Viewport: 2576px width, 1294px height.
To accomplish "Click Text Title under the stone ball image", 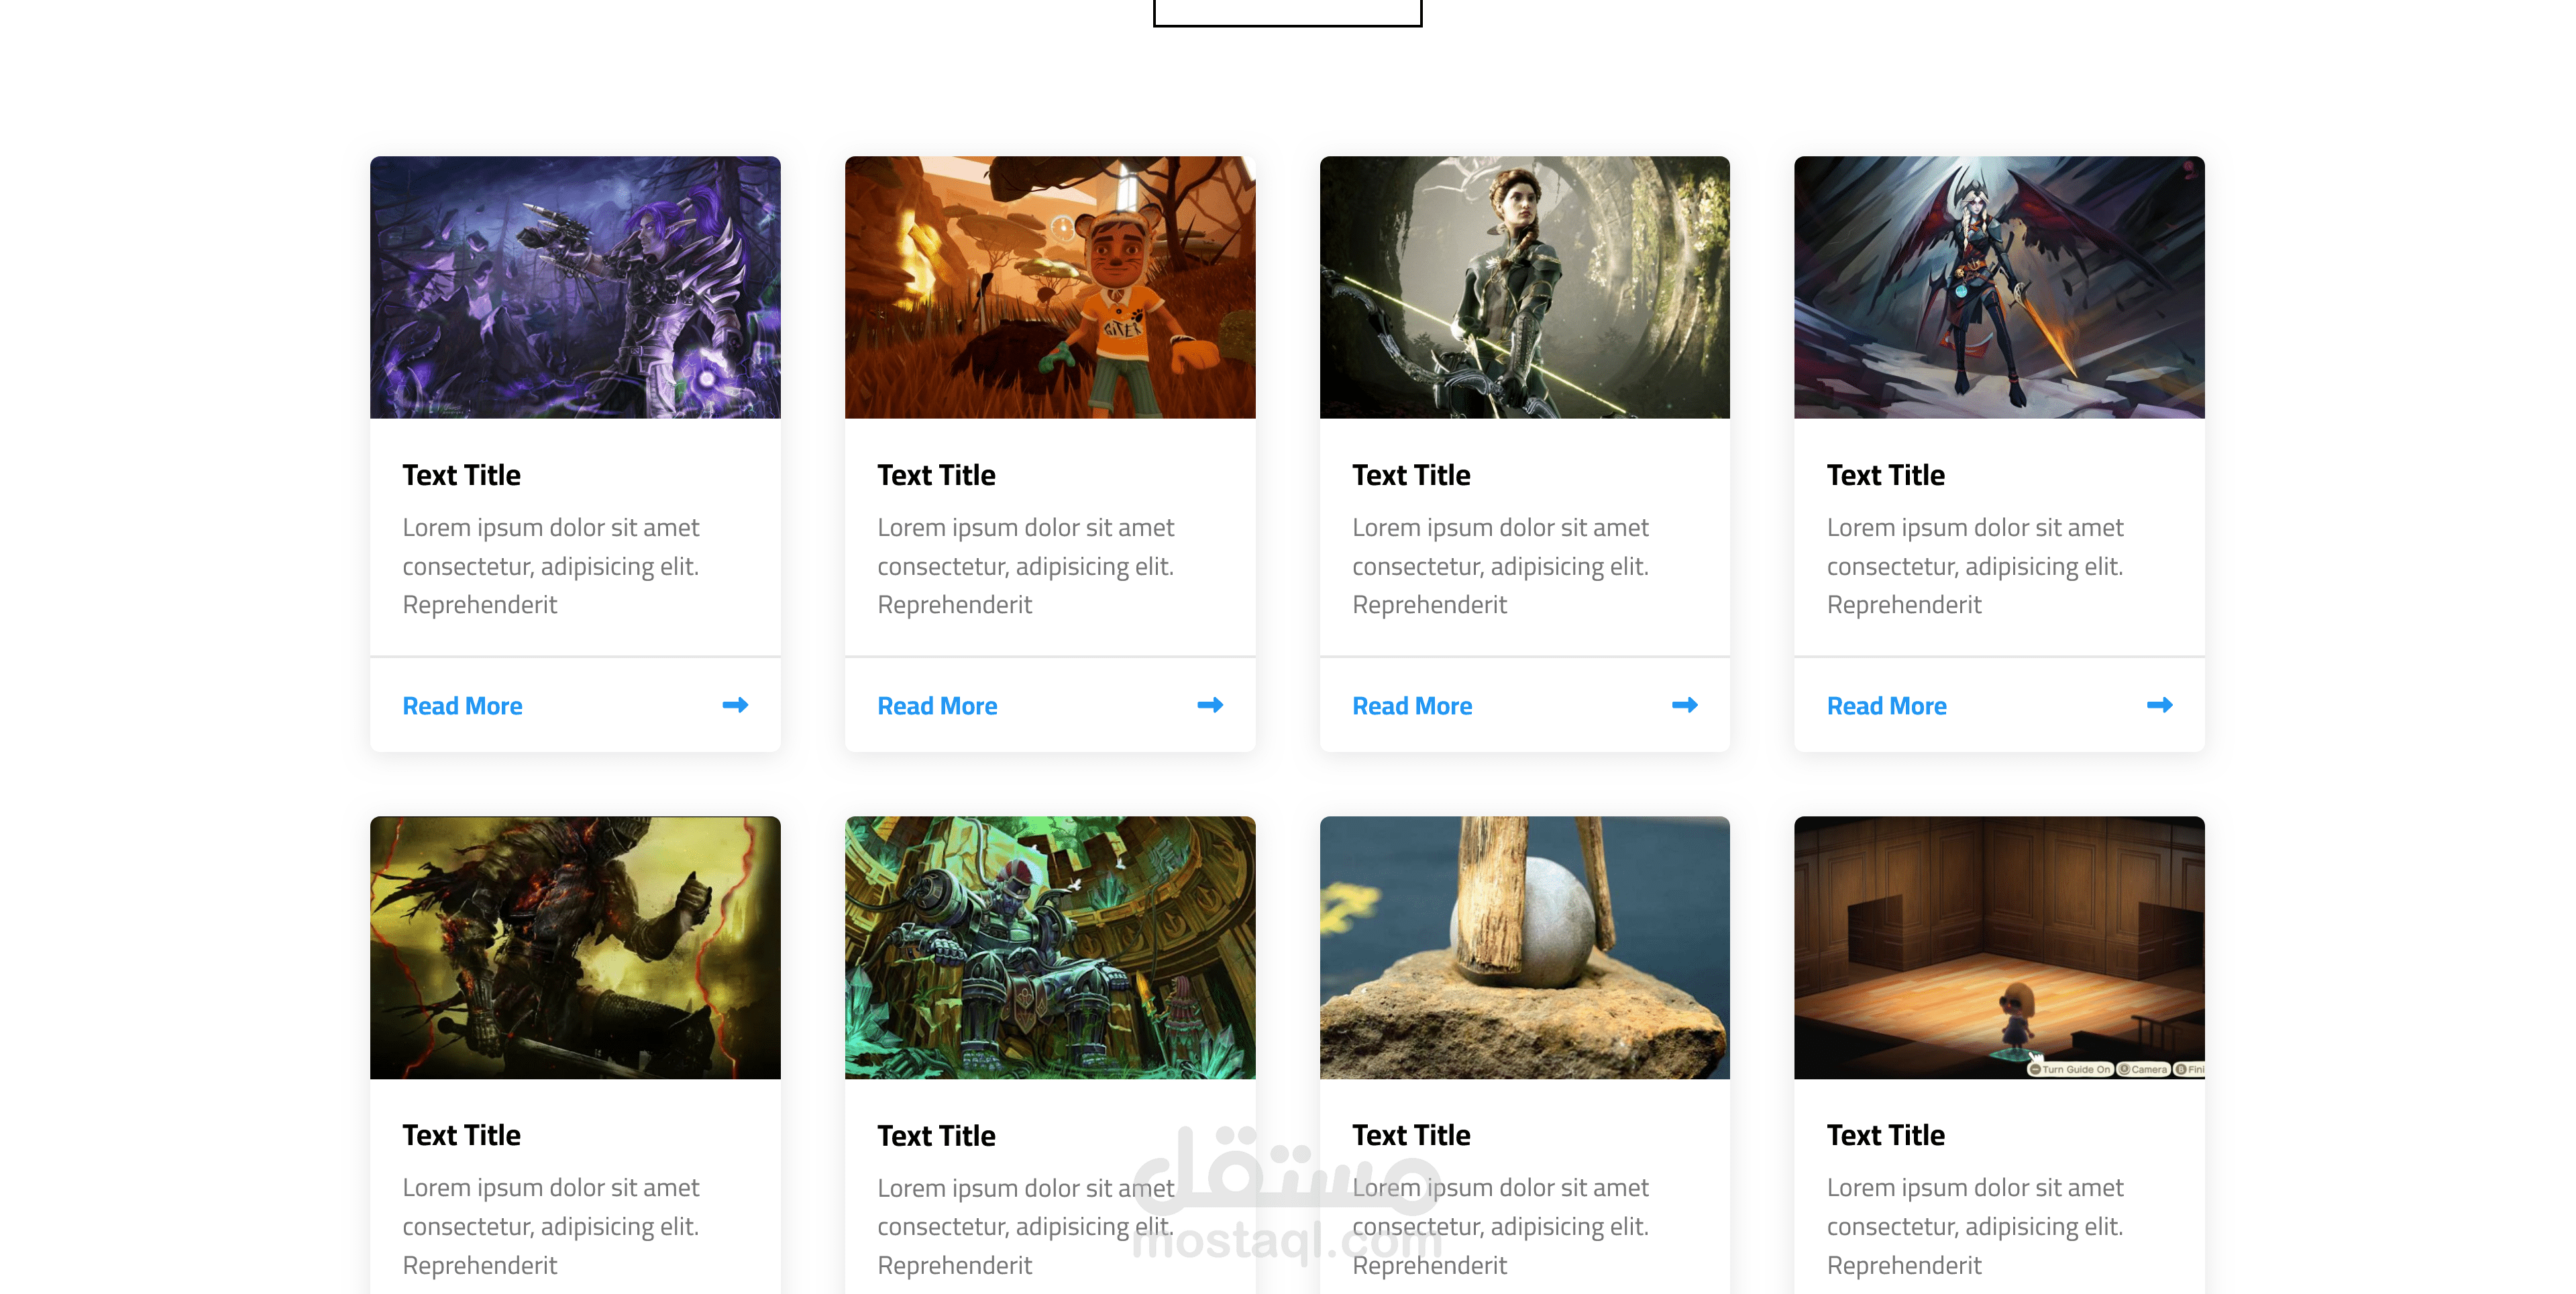I will tap(1411, 1135).
